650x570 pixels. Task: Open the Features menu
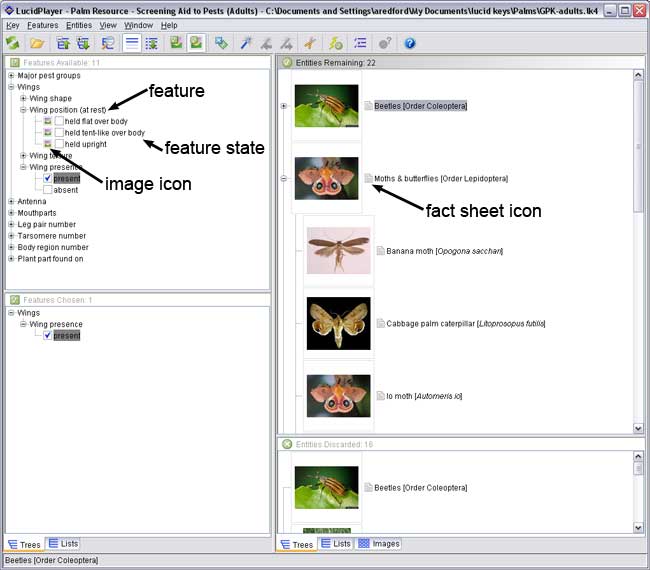(x=42, y=25)
